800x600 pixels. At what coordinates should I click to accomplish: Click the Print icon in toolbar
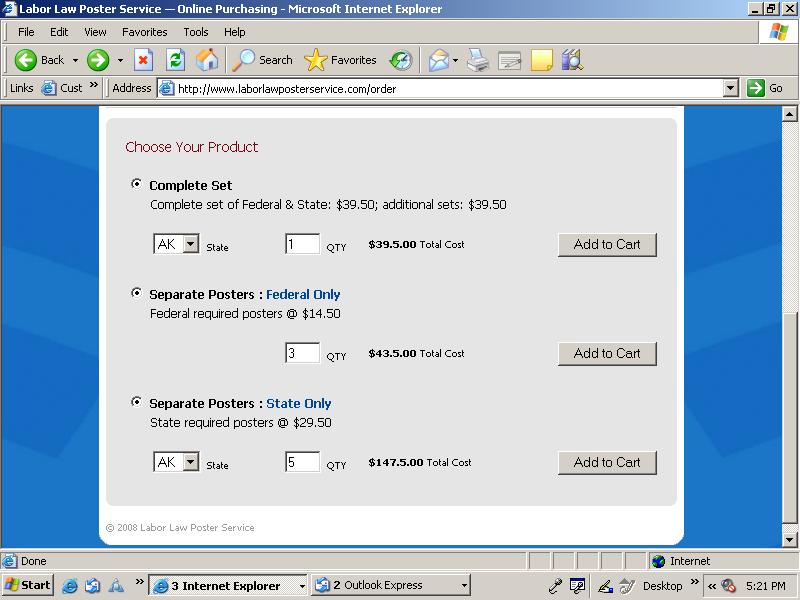point(478,60)
